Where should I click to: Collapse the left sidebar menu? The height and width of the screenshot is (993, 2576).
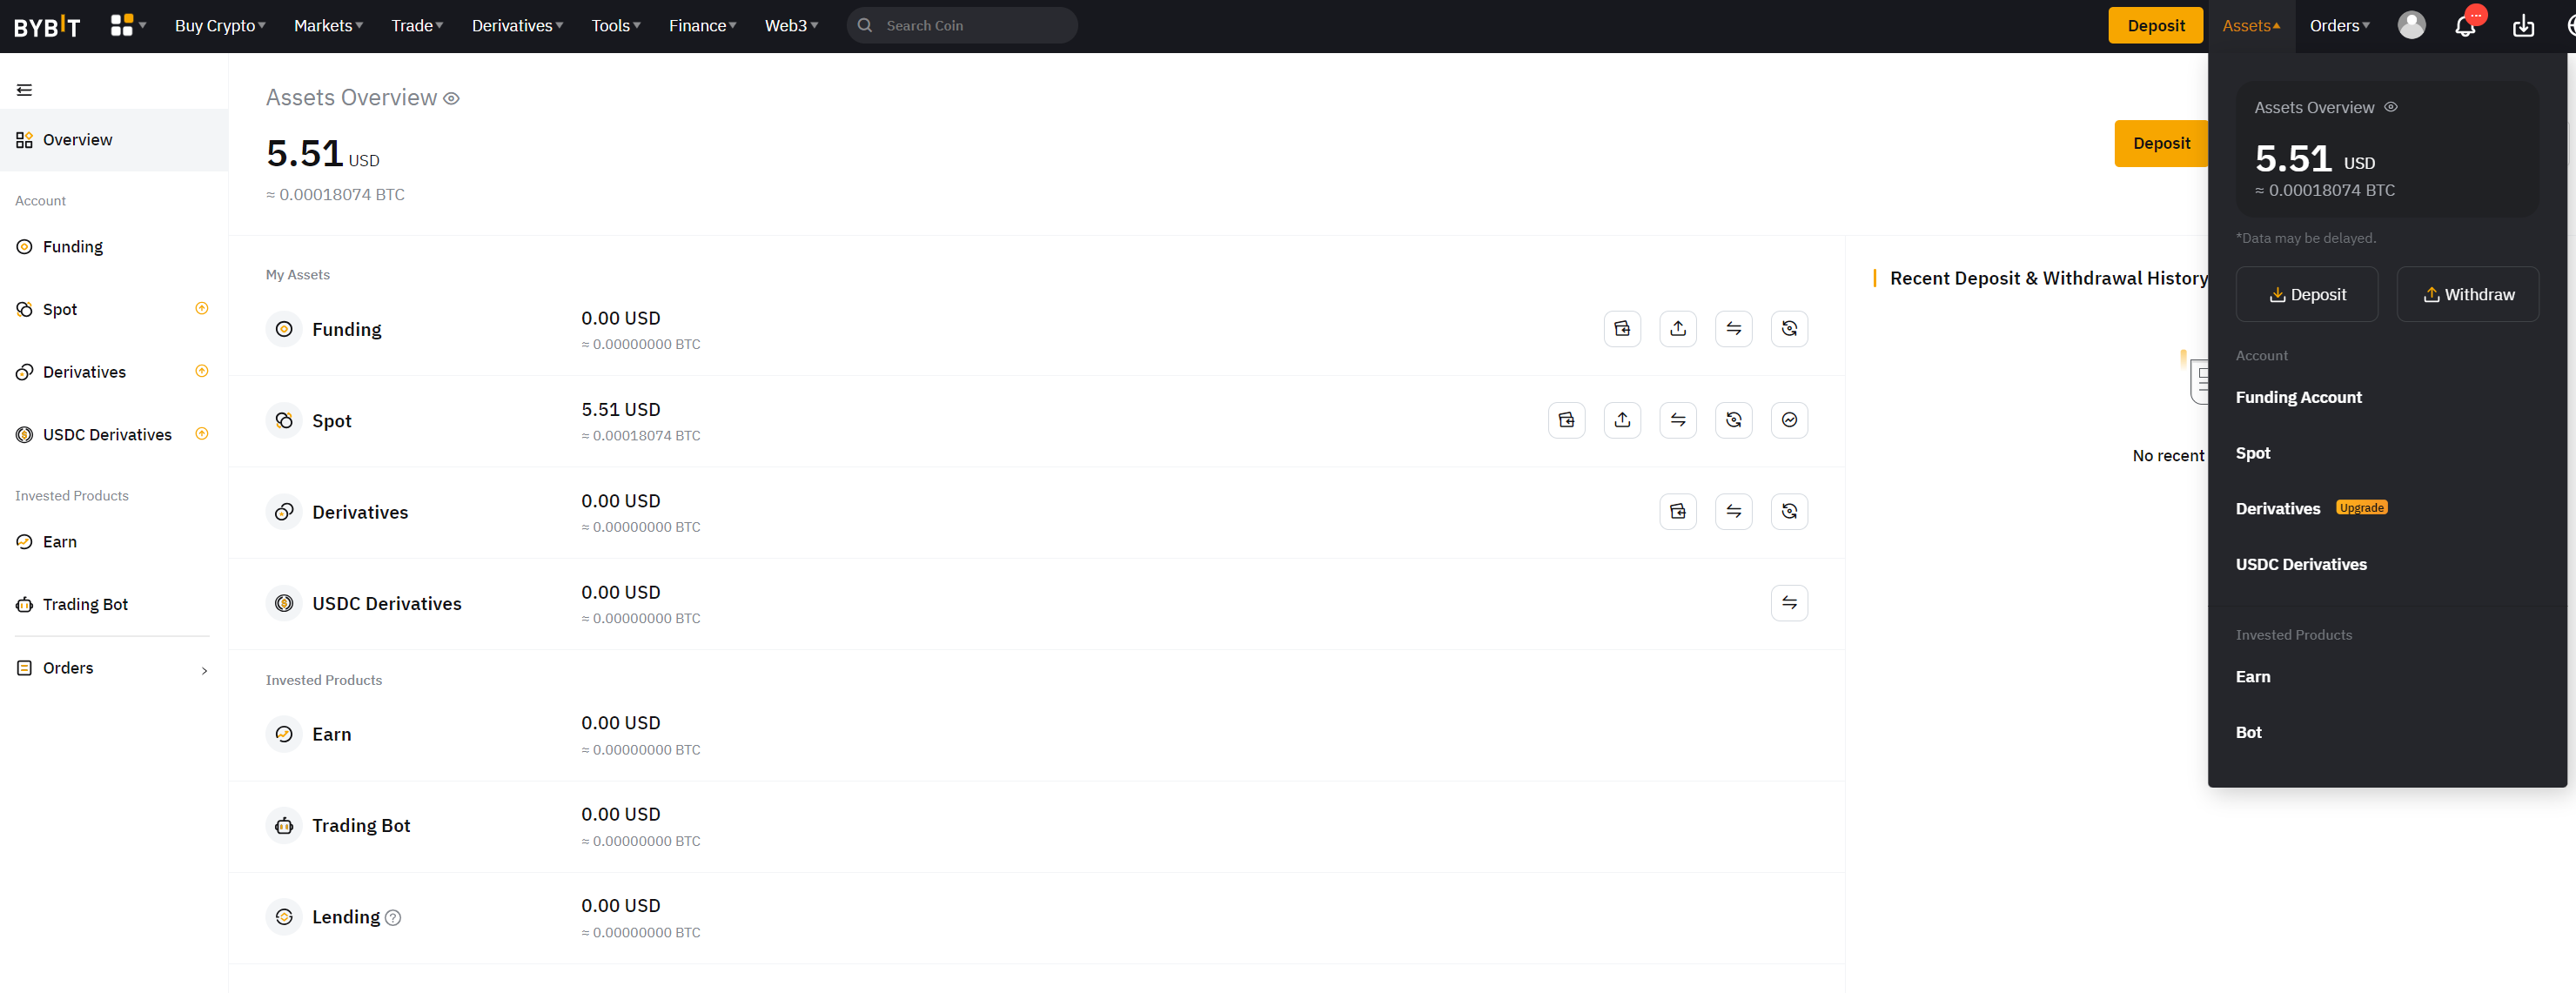[25, 90]
